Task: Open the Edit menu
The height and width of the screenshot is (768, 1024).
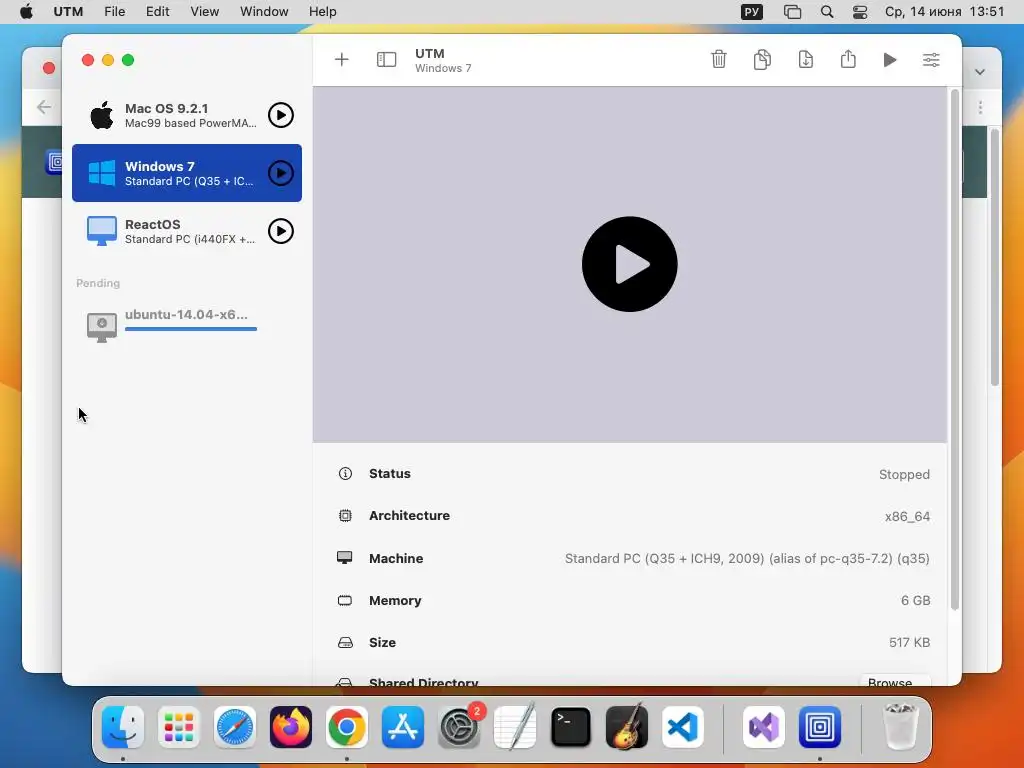Action: click(157, 12)
